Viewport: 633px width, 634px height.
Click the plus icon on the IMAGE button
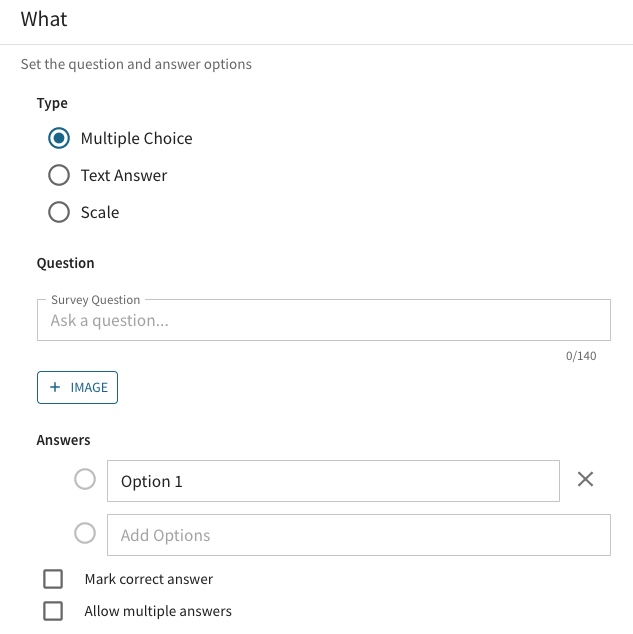click(x=55, y=387)
